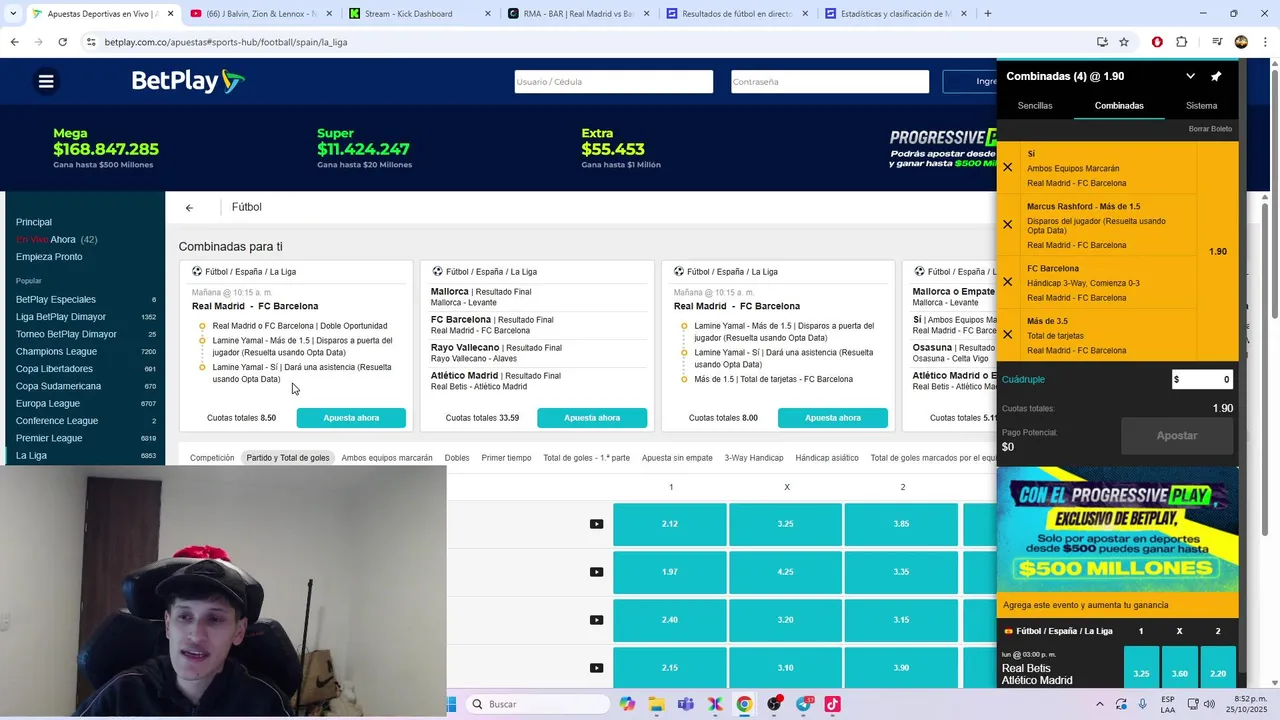Play the live stream for the 2.12 odds row

(596, 524)
